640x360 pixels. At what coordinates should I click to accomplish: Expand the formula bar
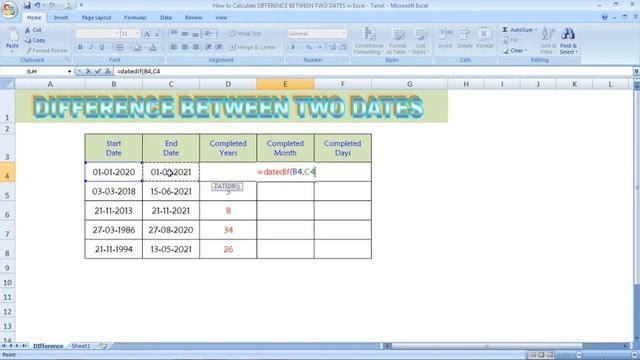(636, 71)
